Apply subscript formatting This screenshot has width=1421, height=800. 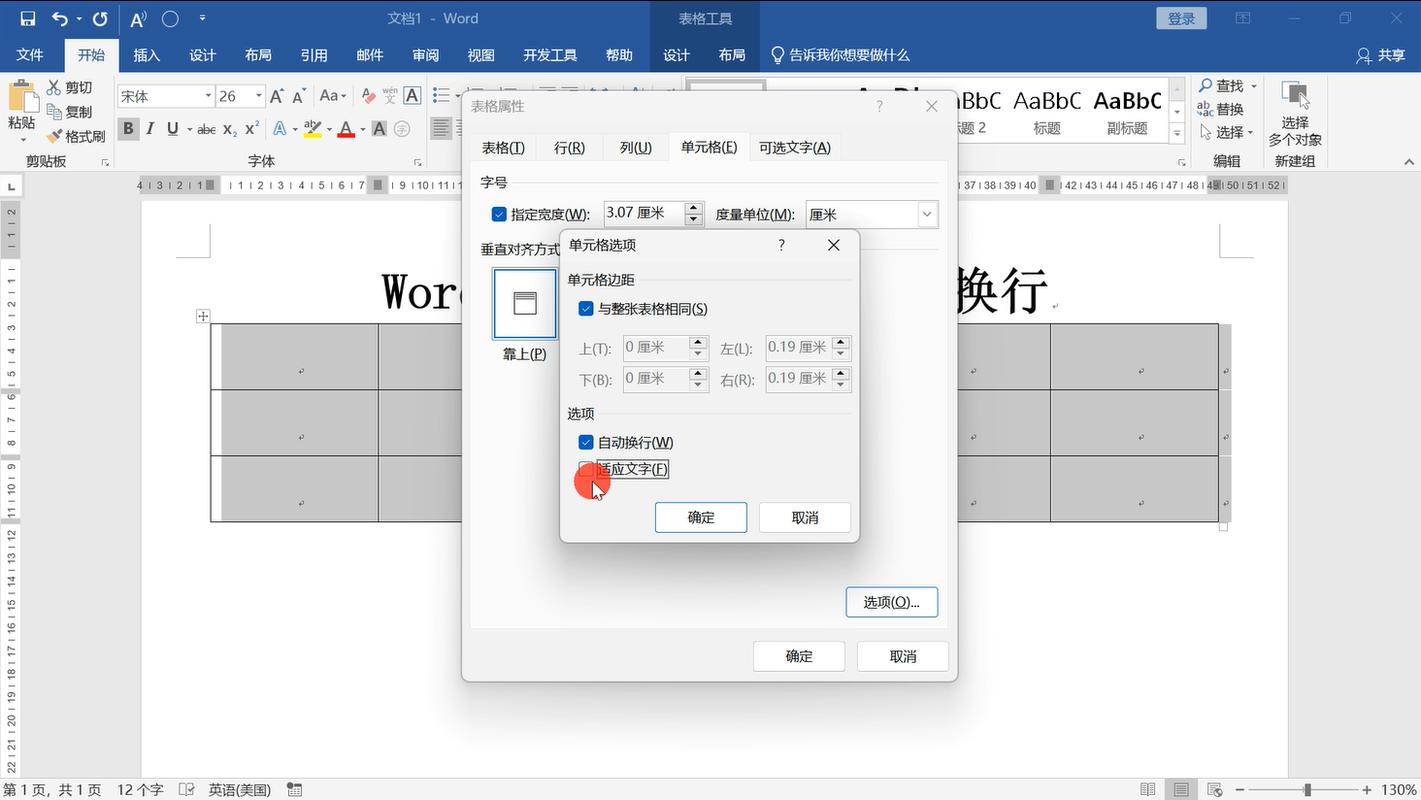point(230,129)
